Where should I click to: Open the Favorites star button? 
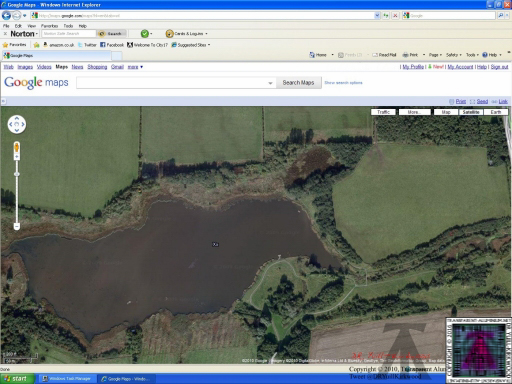(14, 45)
